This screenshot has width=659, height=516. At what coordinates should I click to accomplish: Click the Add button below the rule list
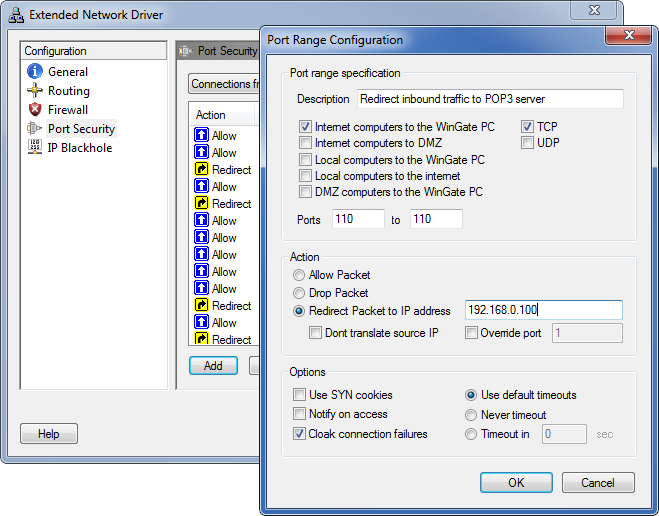point(213,366)
